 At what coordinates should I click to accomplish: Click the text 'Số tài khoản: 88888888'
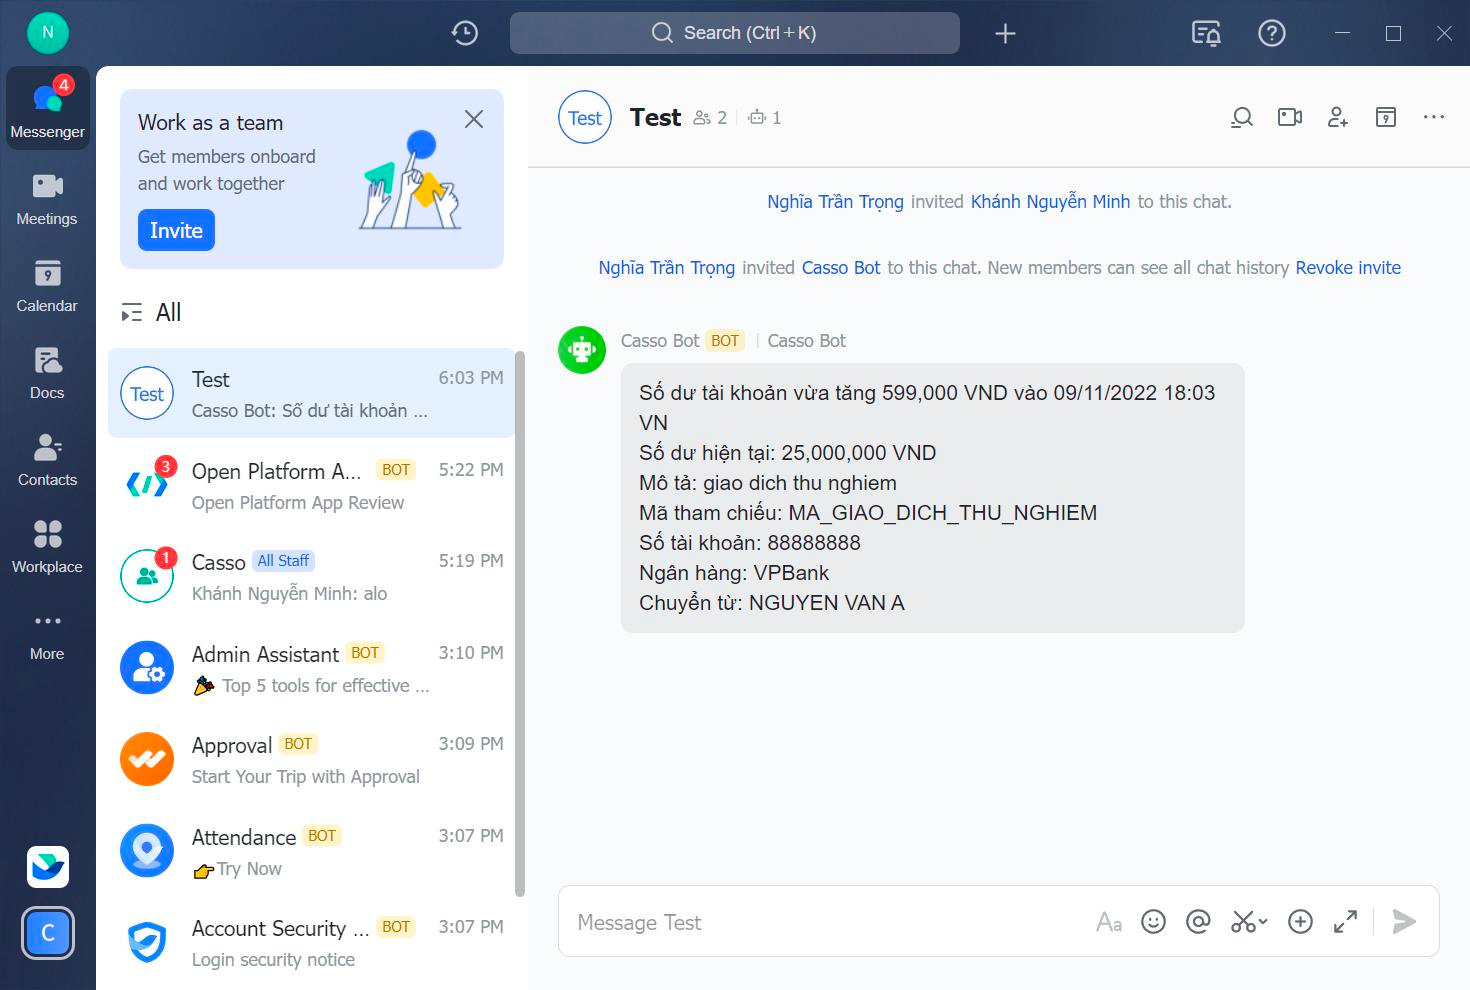750,543
